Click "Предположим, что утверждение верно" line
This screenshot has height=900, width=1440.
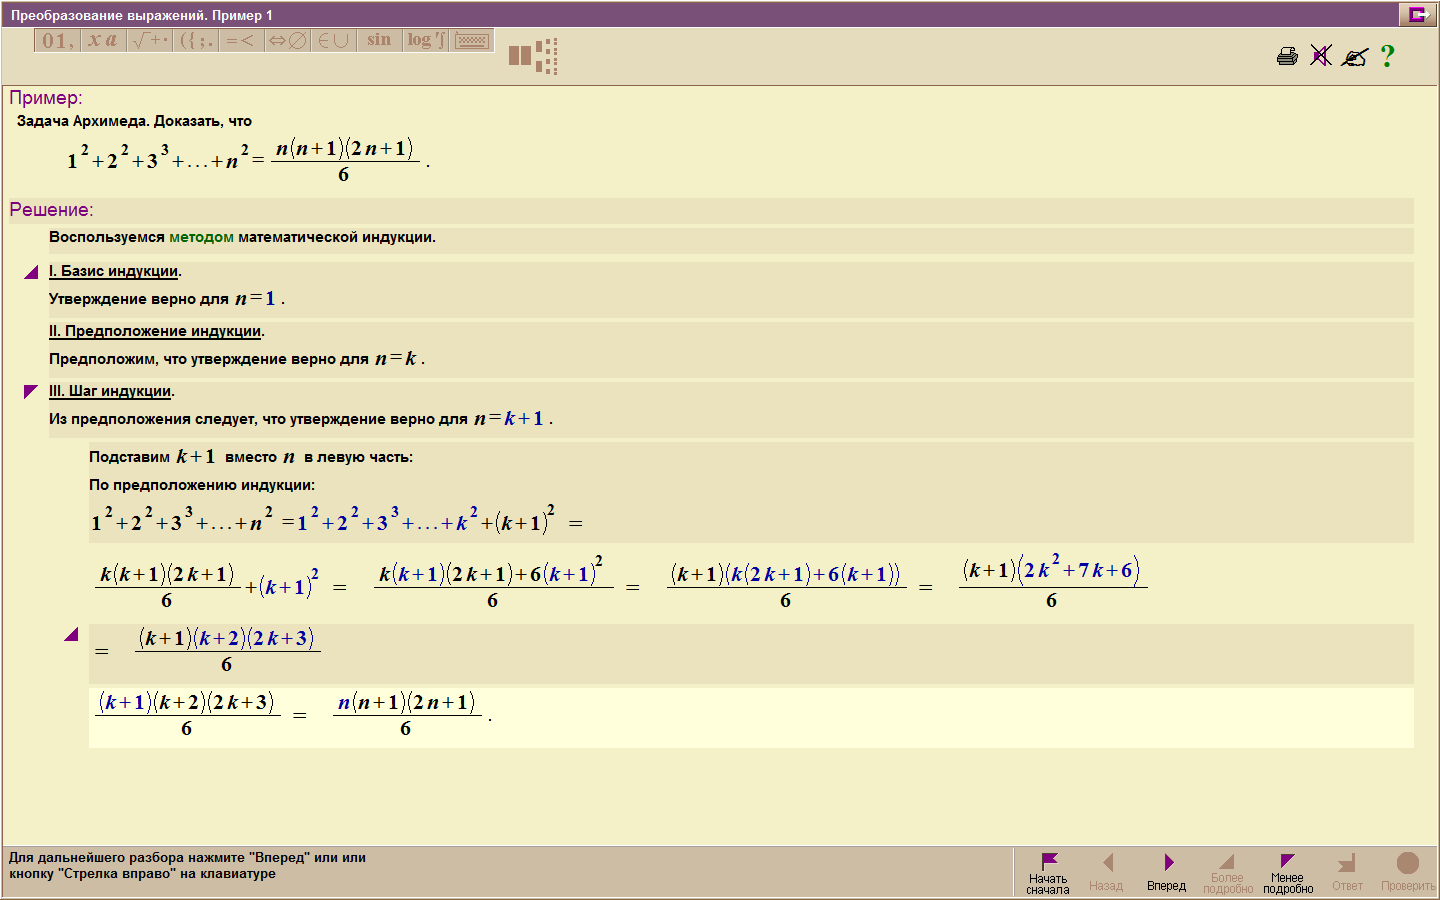coord(237,359)
